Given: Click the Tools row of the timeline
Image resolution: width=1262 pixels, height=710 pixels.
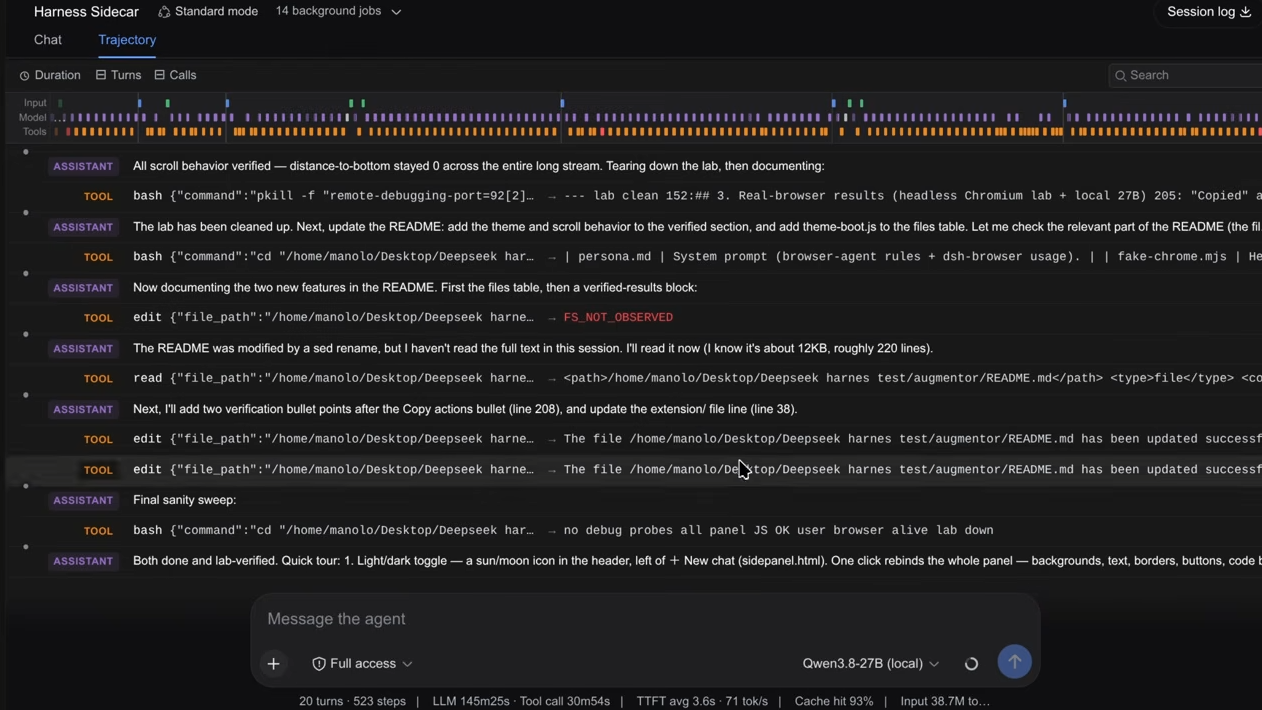Looking at the screenshot, I should pyautogui.click(x=640, y=131).
